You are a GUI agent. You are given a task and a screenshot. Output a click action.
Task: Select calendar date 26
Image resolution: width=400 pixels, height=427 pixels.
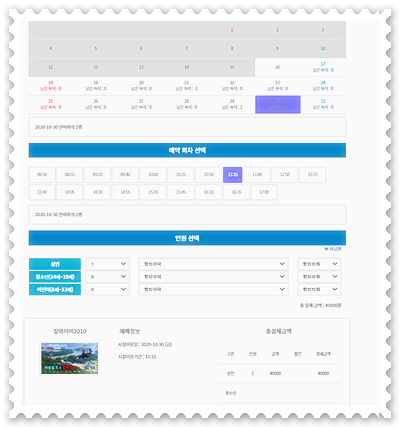96,104
